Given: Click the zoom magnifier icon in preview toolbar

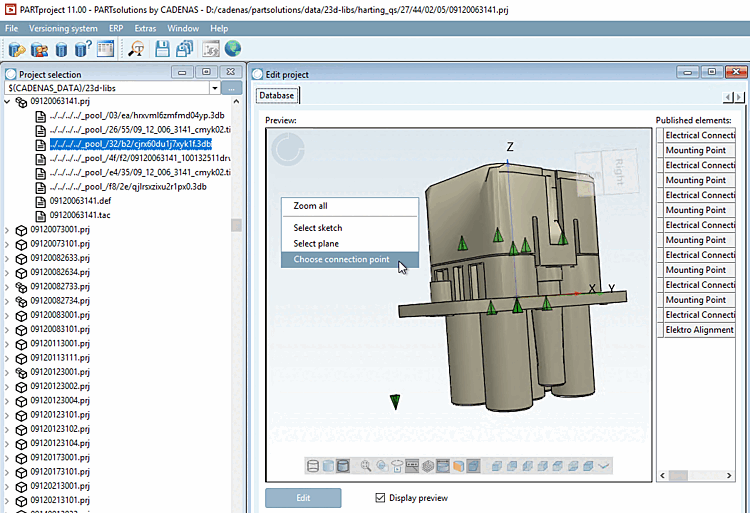Looking at the screenshot, I should (367, 466).
